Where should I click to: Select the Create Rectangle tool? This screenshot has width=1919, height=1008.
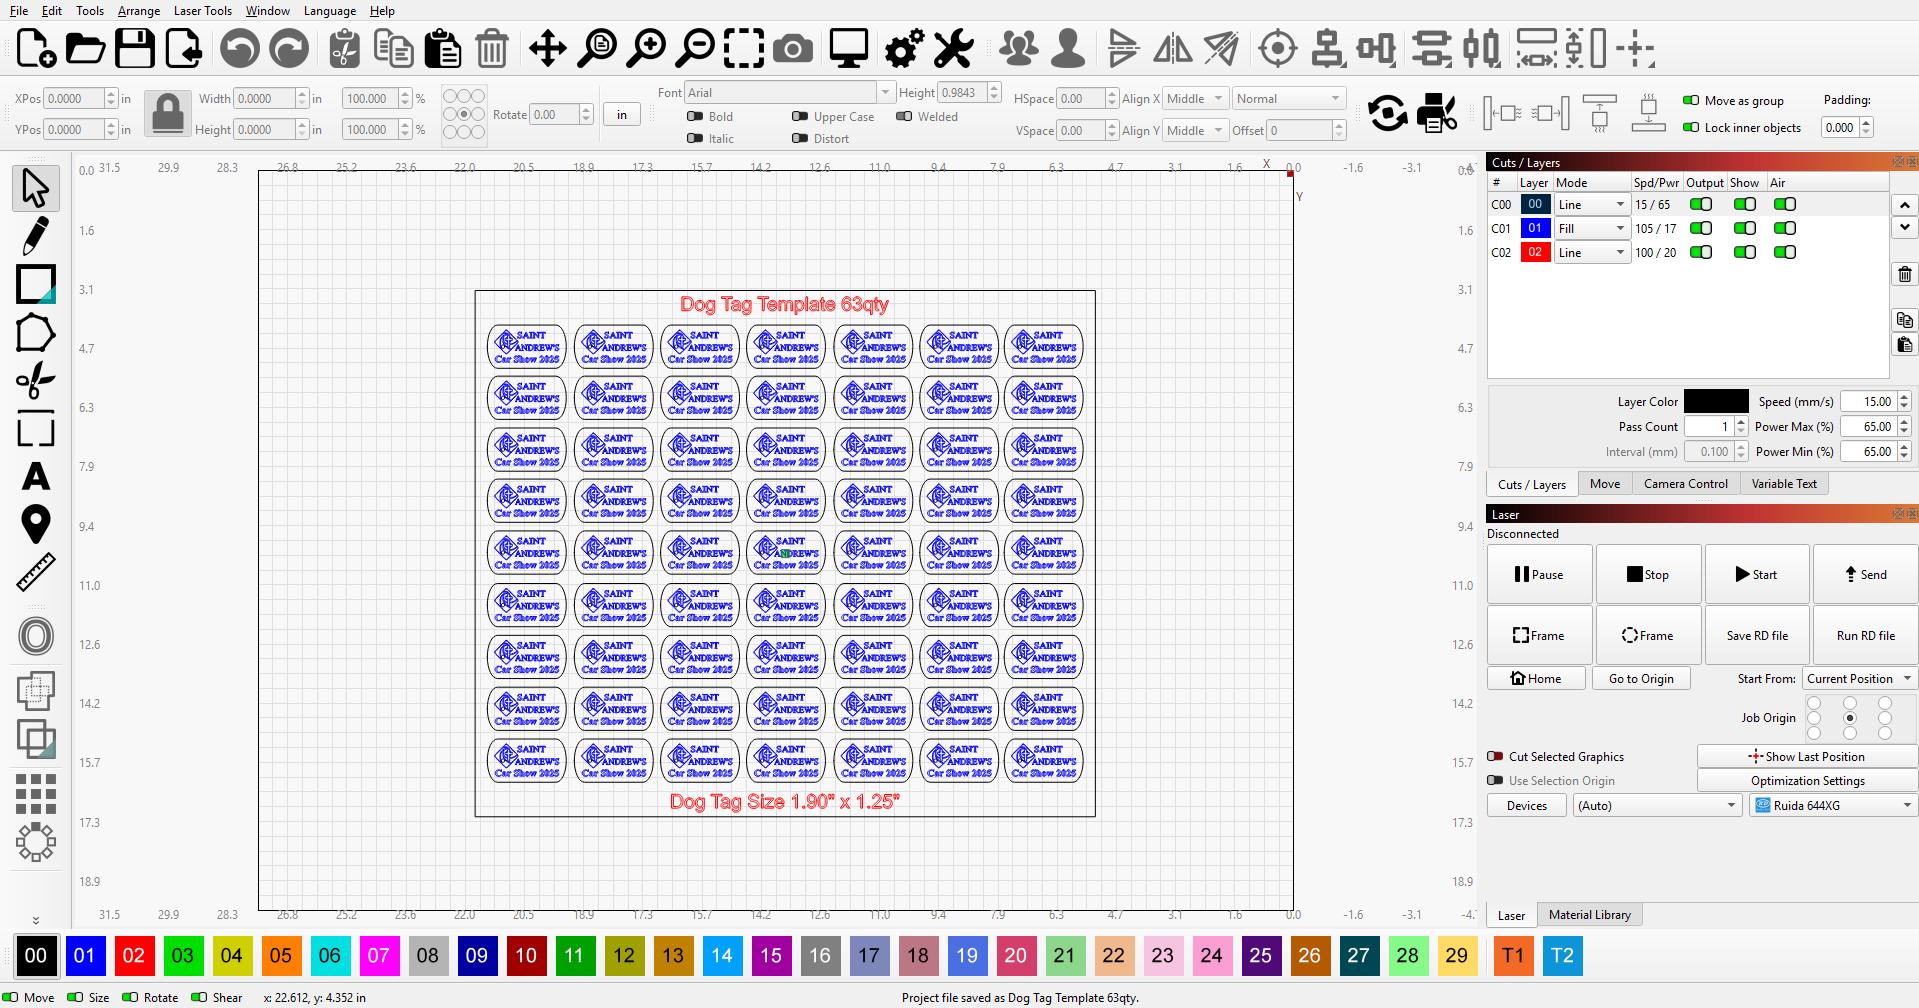[35, 285]
